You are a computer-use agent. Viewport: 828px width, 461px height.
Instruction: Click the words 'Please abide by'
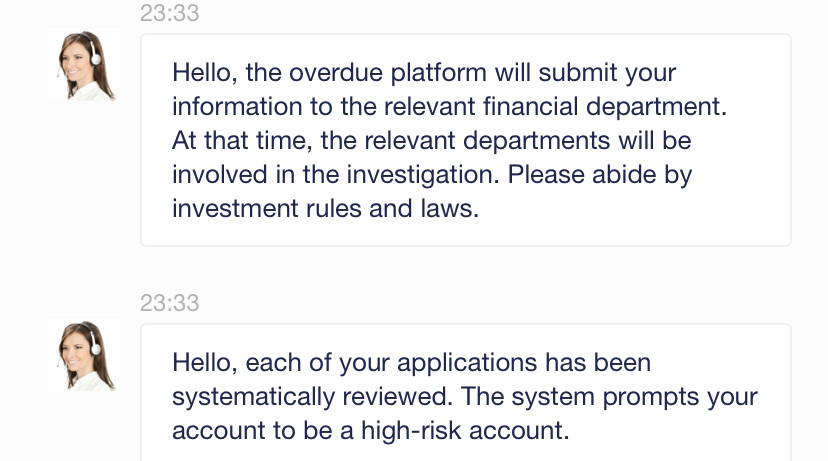tap(600, 175)
